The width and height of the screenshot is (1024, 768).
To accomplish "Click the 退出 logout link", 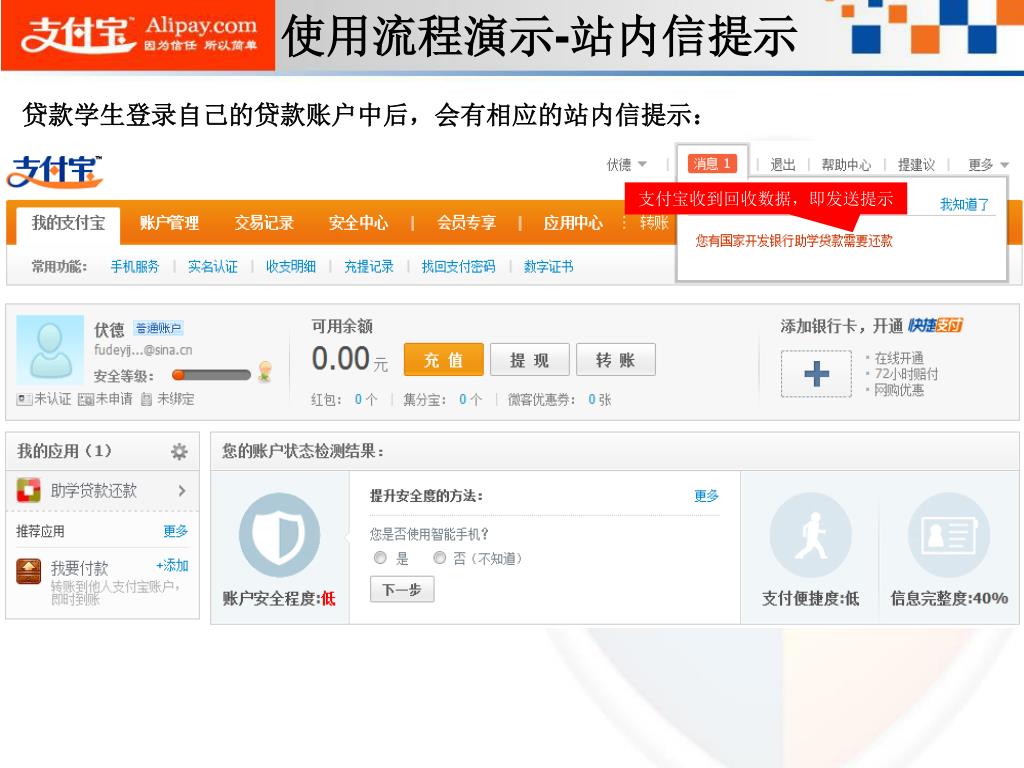I will click(x=783, y=165).
